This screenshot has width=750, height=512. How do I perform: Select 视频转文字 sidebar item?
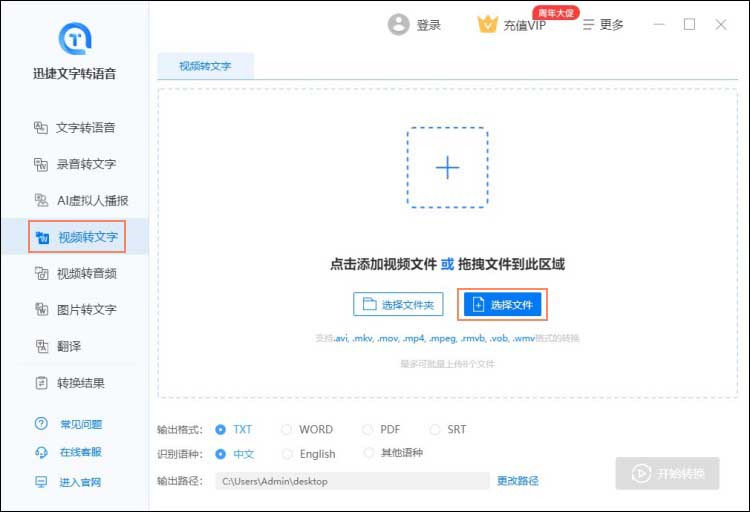[x=77, y=237]
